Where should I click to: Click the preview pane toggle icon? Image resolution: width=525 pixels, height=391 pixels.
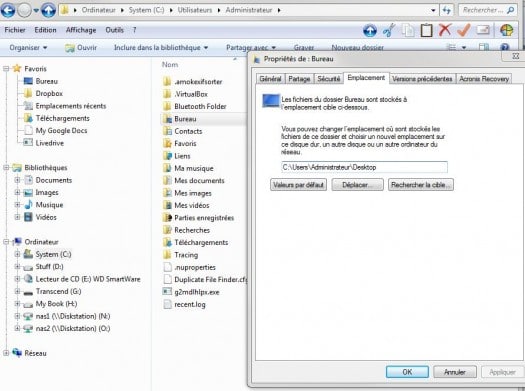483,47
